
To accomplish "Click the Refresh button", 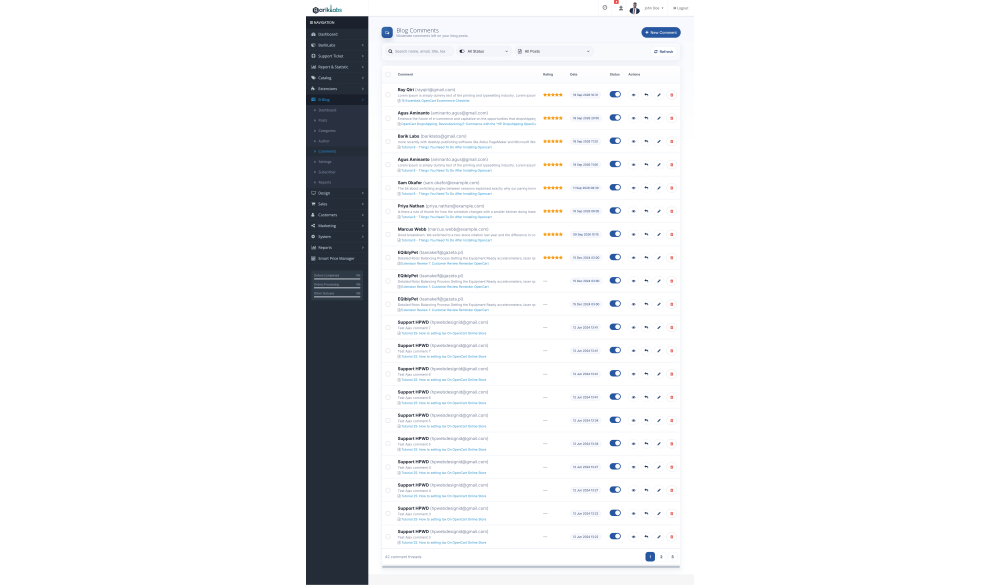I will 663,52.
